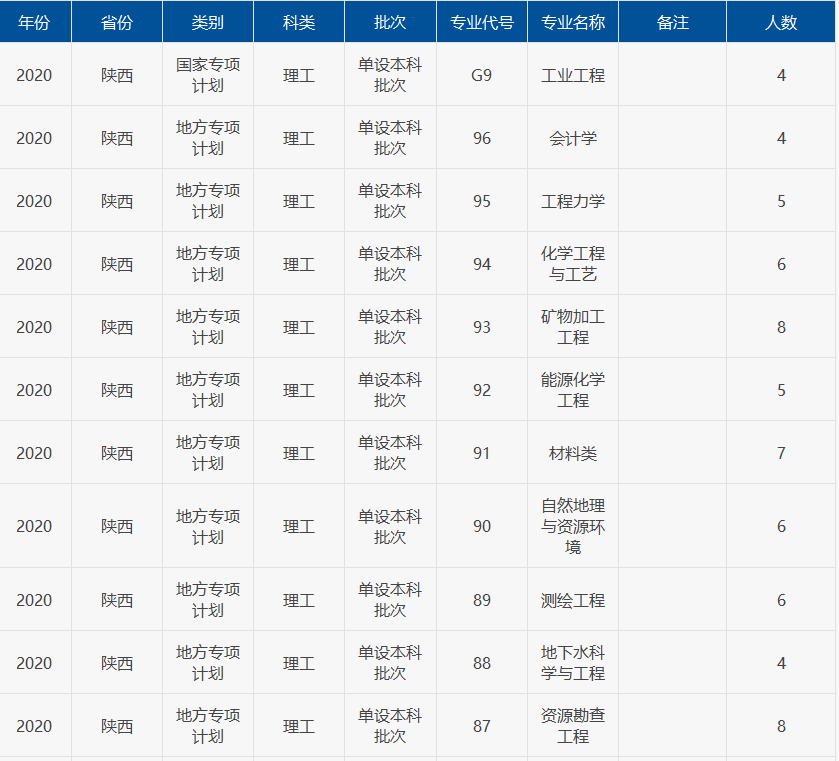Image resolution: width=839 pixels, height=761 pixels.
Task: Click the 能源化学工程 cell
Action: pyautogui.click(x=573, y=390)
